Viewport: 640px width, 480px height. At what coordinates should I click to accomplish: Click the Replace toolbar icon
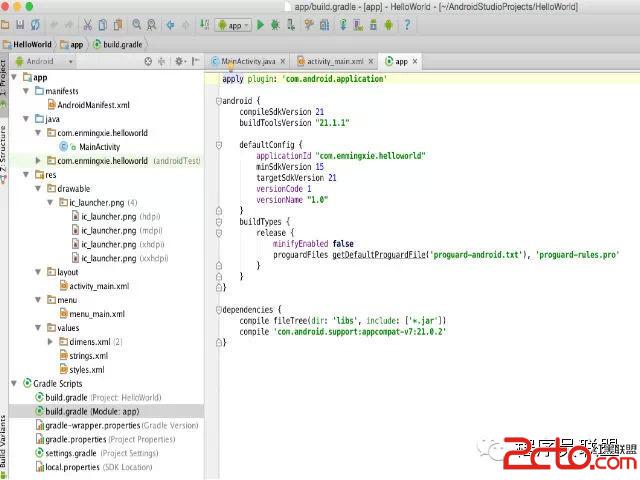(x=151, y=25)
